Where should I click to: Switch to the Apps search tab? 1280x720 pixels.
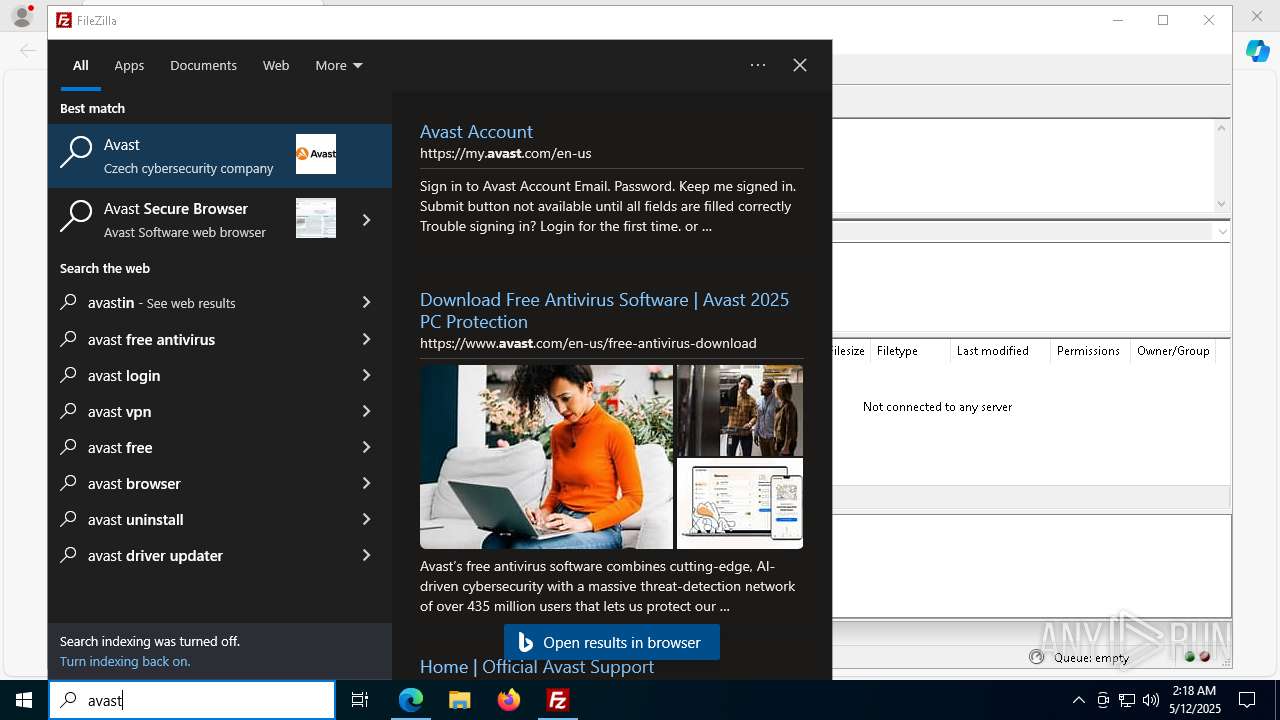click(x=129, y=65)
